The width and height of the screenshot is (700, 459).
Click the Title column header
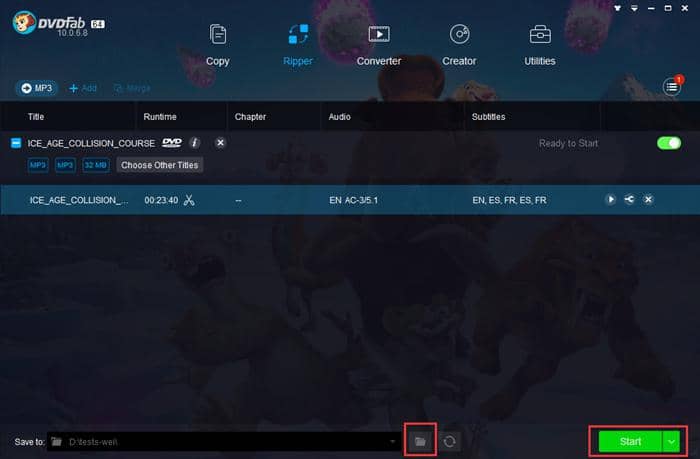[36, 117]
